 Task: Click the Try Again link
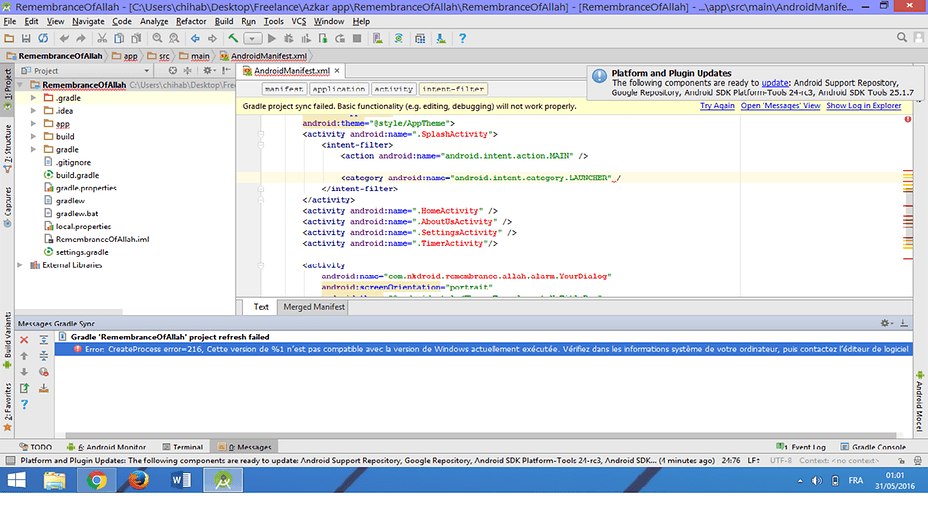pyautogui.click(x=717, y=106)
